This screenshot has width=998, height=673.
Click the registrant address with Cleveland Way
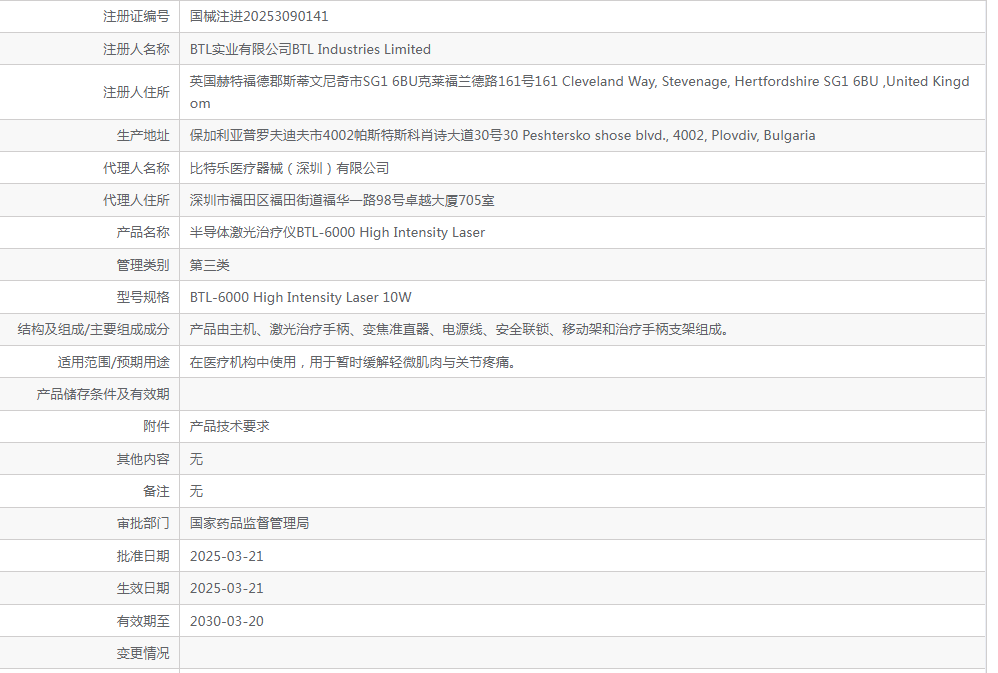(x=579, y=92)
